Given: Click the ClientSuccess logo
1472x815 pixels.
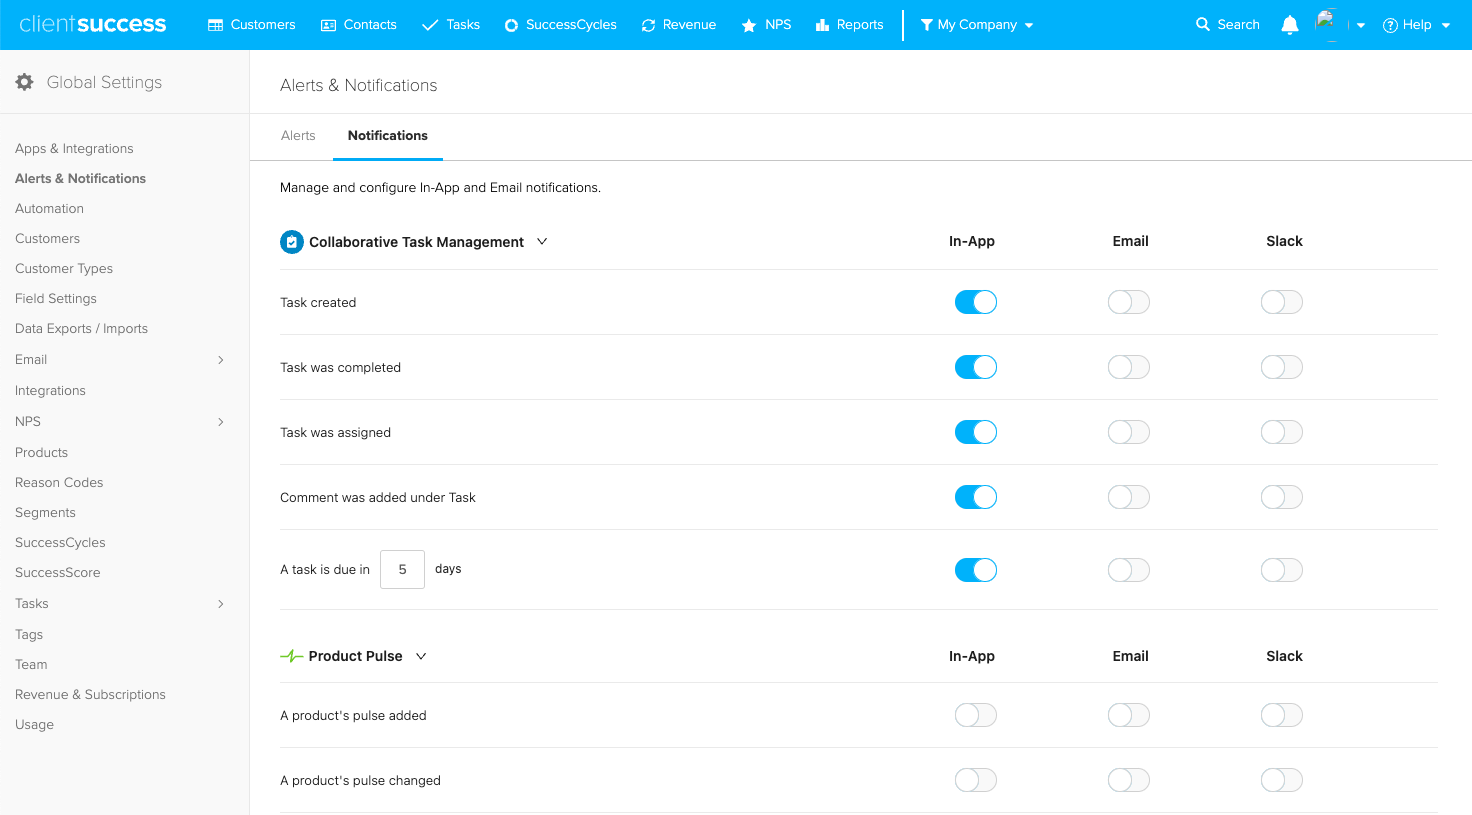Looking at the screenshot, I should coord(93,24).
